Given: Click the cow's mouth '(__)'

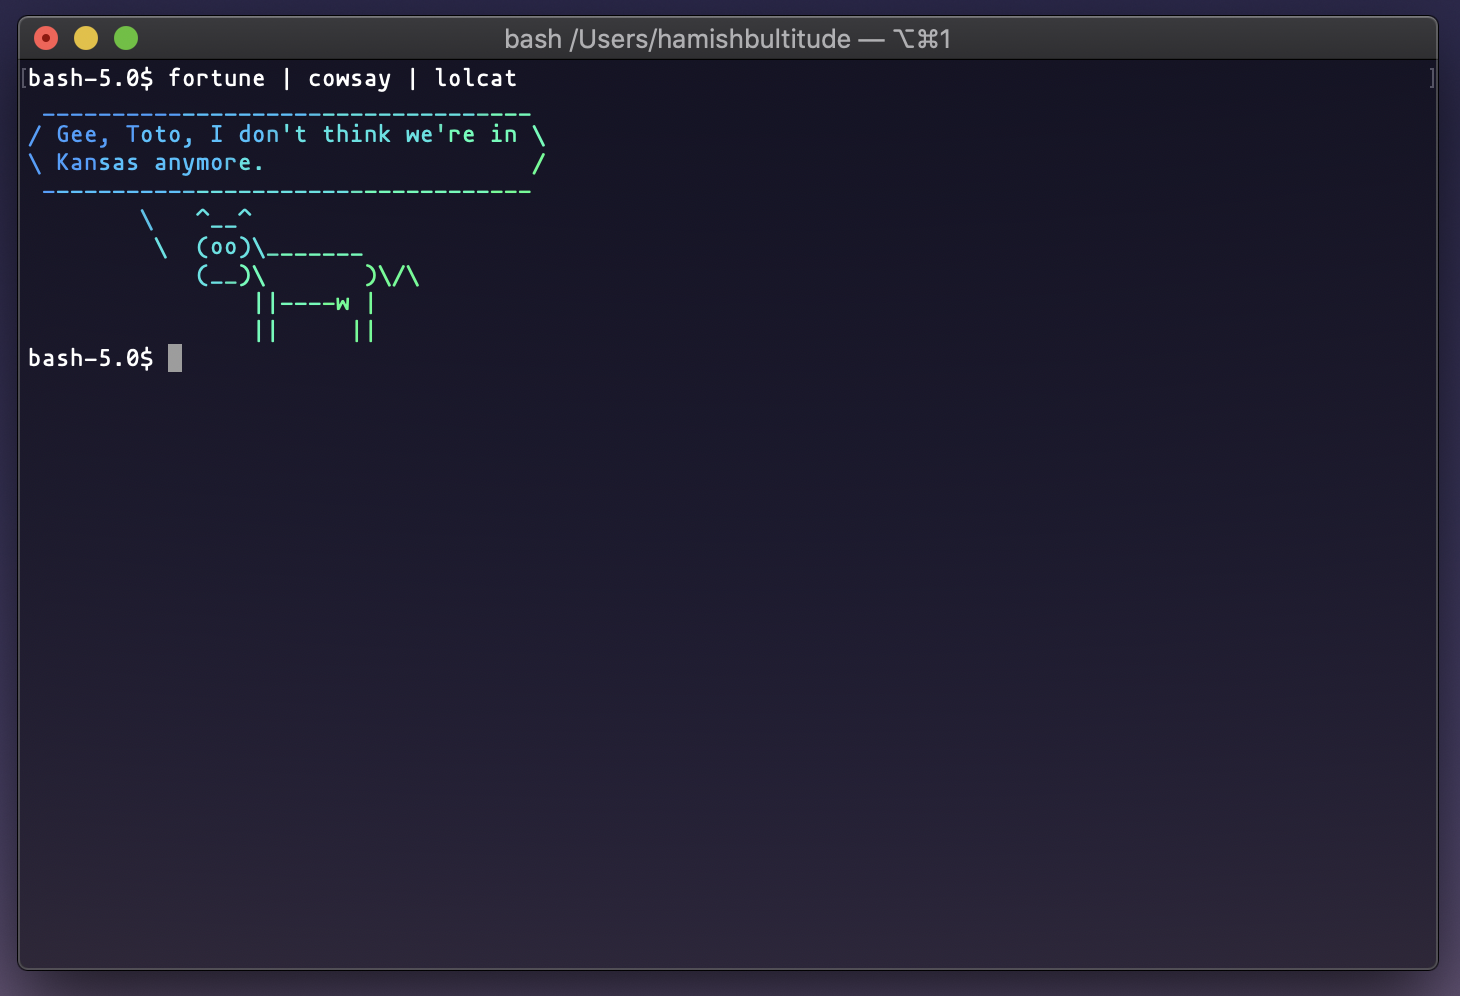Looking at the screenshot, I should 224,275.
